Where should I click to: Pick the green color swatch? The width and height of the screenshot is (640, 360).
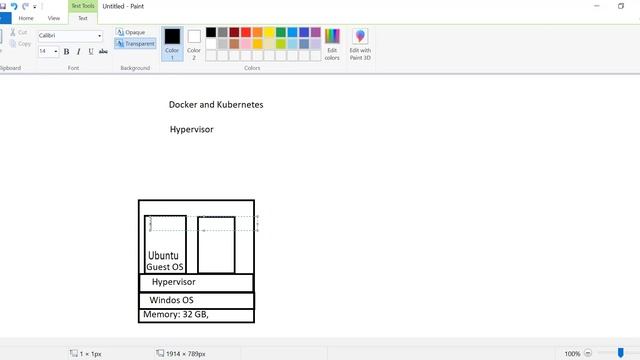point(281,32)
